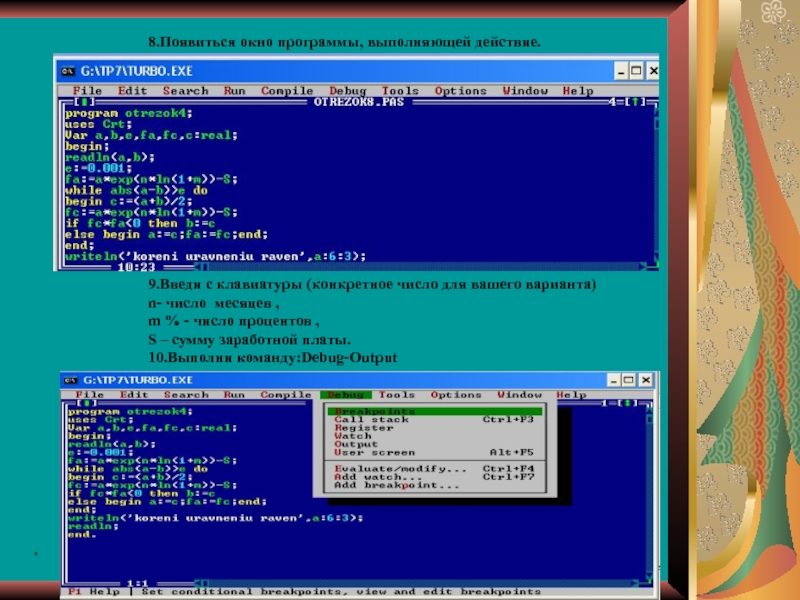Click the zoom arrow of the OTREZOK8.PAS editor

635,101
